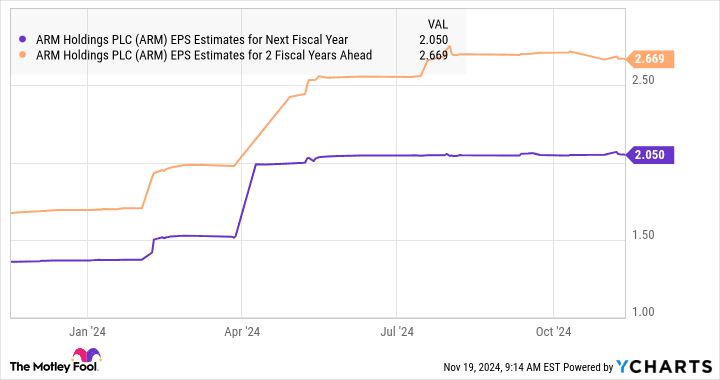Click the VAL column header in legend
This screenshot has height=380, width=720.
pyautogui.click(x=438, y=24)
